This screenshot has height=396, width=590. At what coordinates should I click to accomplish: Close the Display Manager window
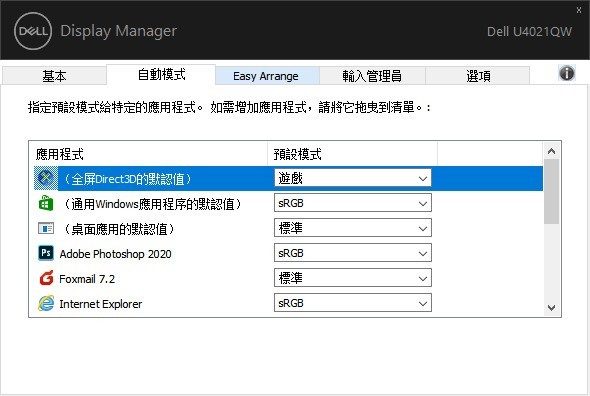579,10
